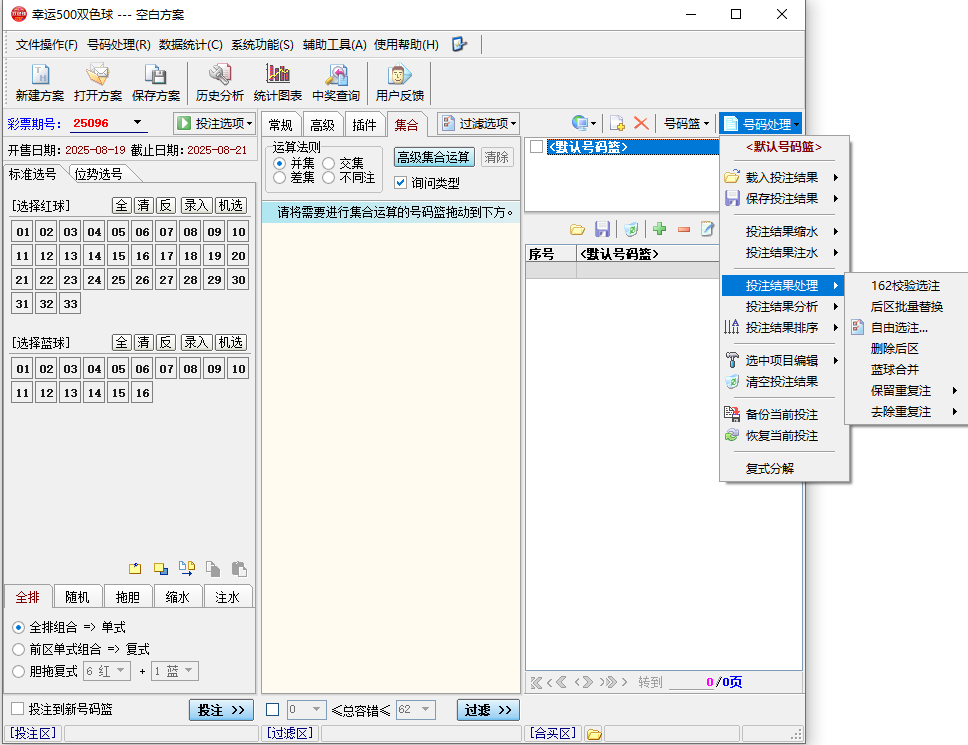Select the 交集 intersection radio button
This screenshot has width=968, height=745.
329,163
